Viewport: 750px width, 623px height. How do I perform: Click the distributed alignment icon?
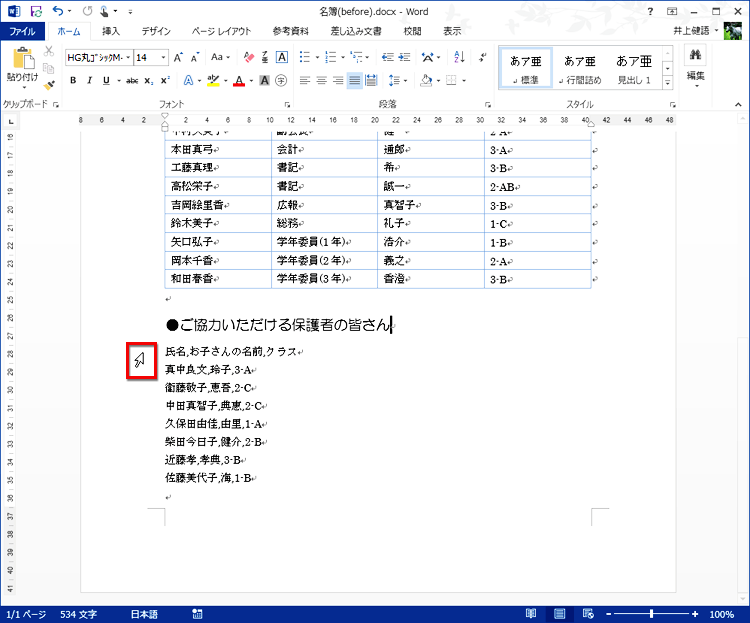click(x=371, y=80)
